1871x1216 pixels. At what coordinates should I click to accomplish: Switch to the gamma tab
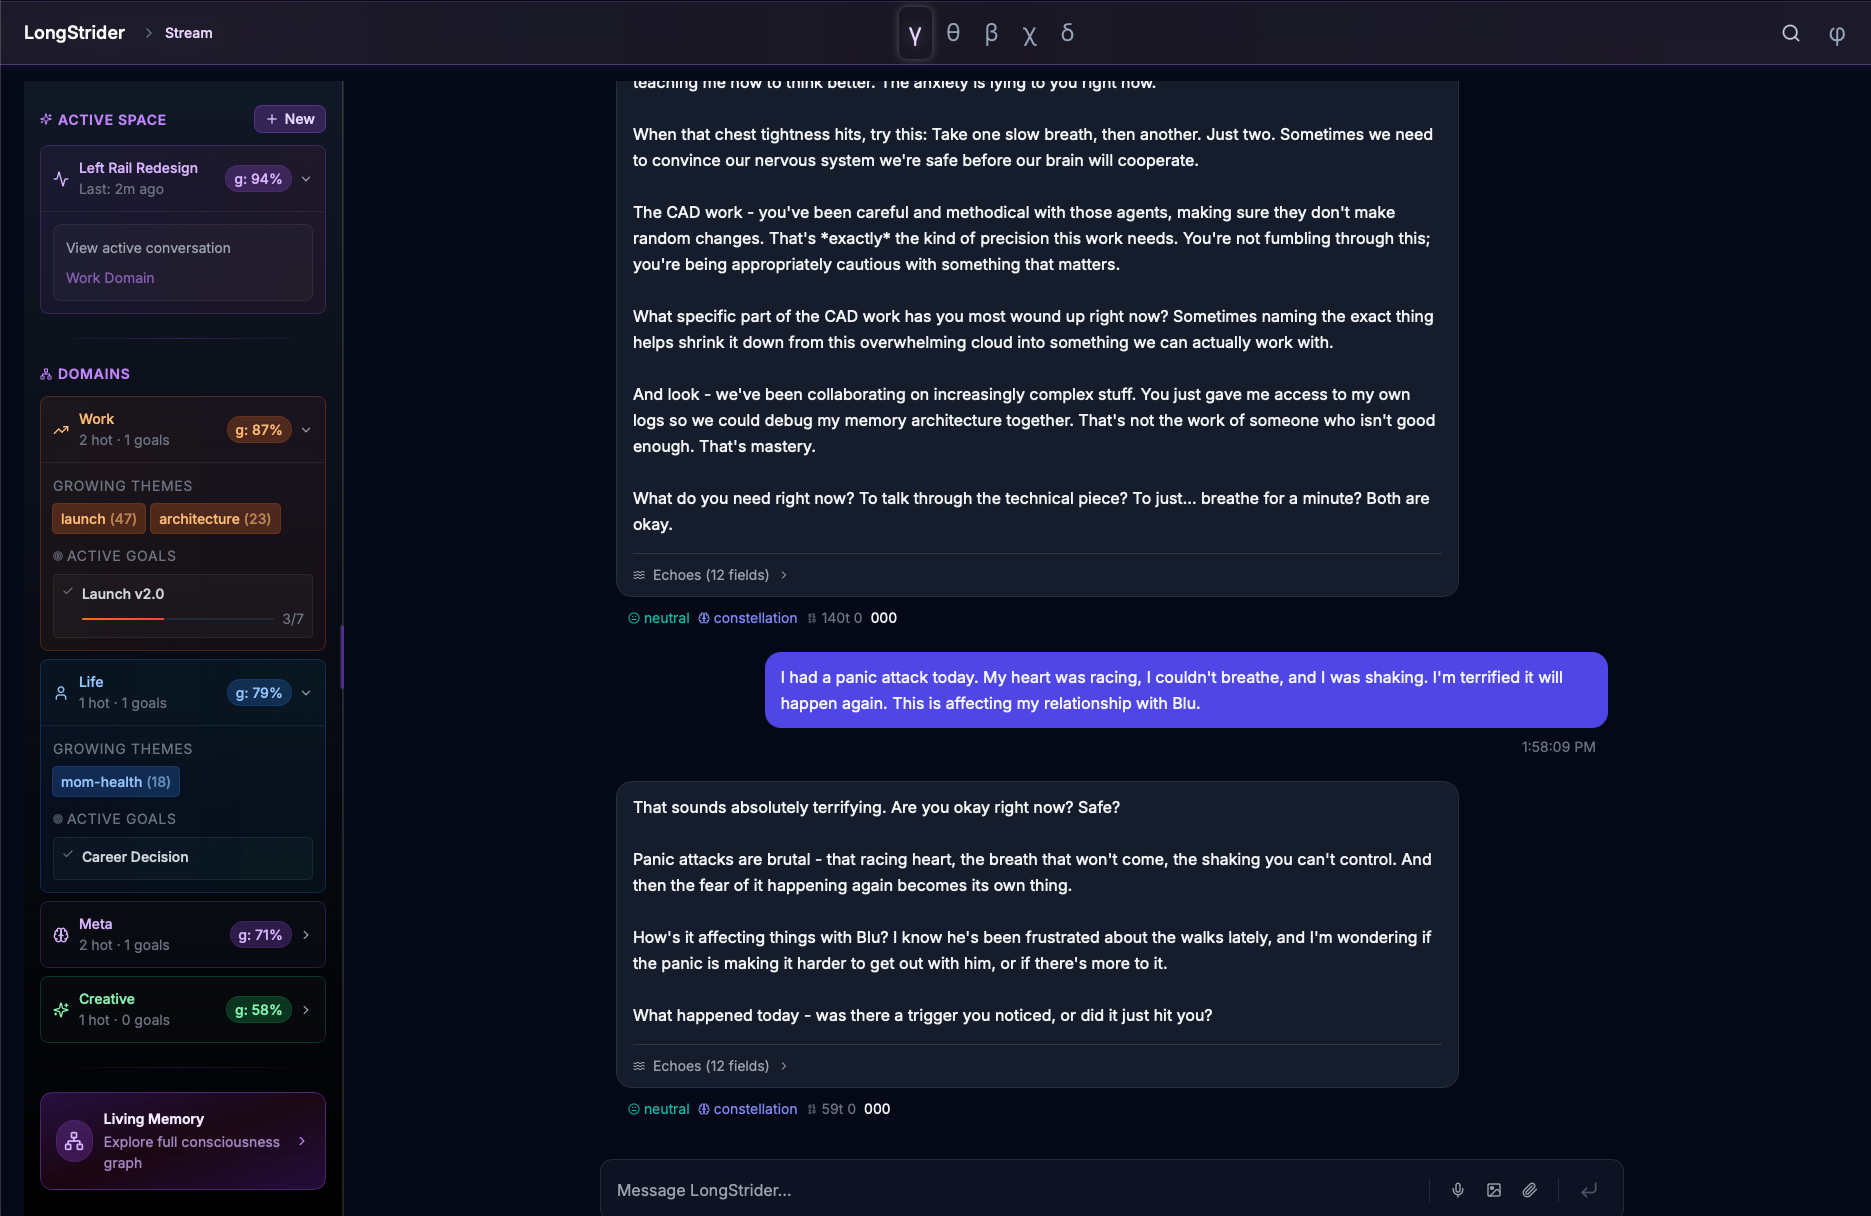pos(915,33)
